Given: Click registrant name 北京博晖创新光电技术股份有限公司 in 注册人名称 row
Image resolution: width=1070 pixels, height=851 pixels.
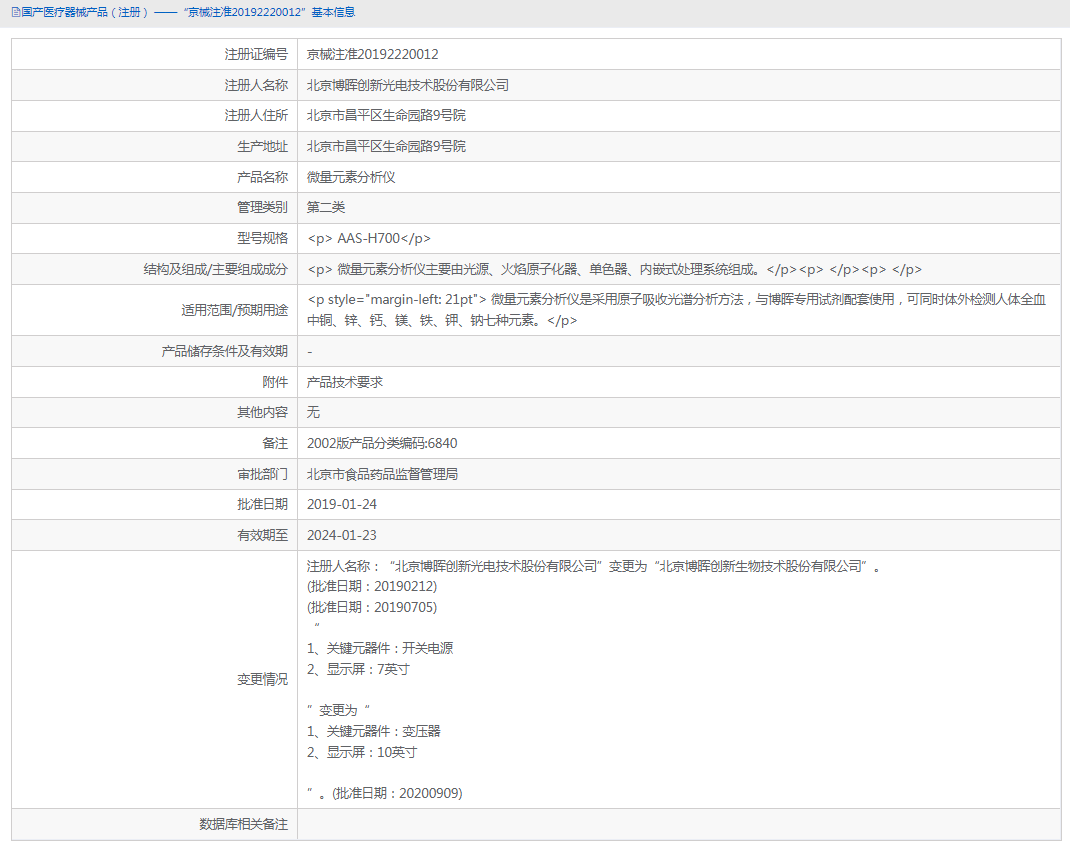Looking at the screenshot, I should click(407, 85).
